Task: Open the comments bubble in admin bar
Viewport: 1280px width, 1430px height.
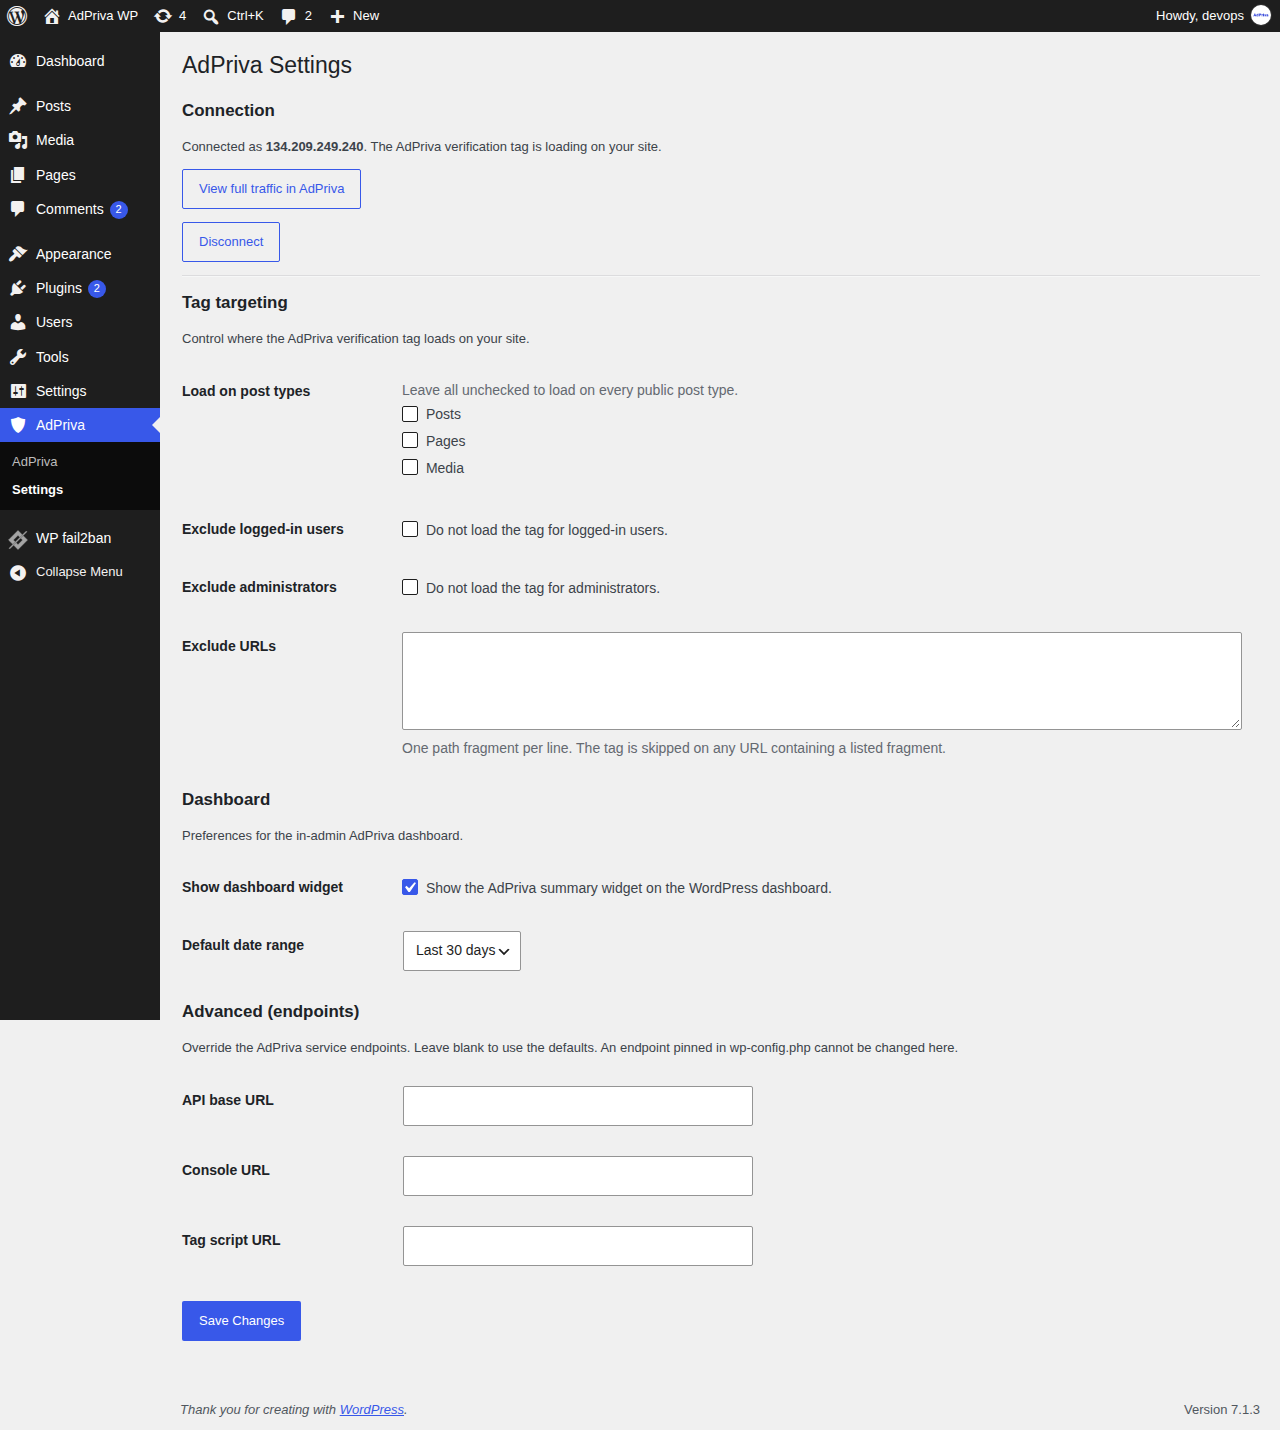Action: coord(289,16)
